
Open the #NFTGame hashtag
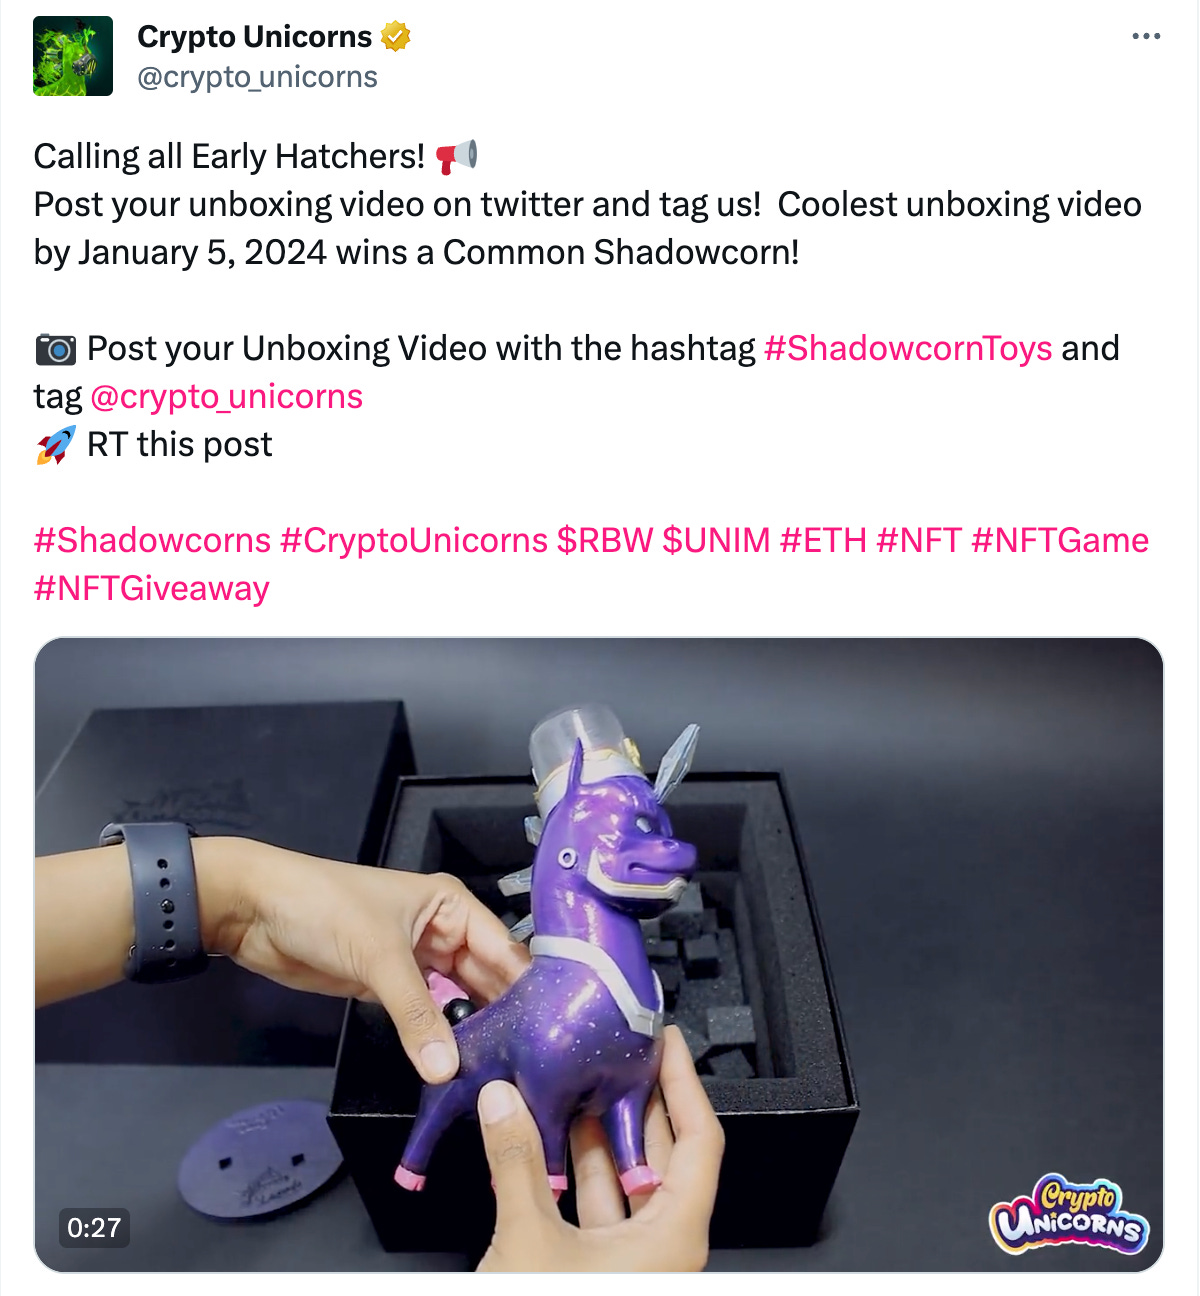click(1060, 540)
